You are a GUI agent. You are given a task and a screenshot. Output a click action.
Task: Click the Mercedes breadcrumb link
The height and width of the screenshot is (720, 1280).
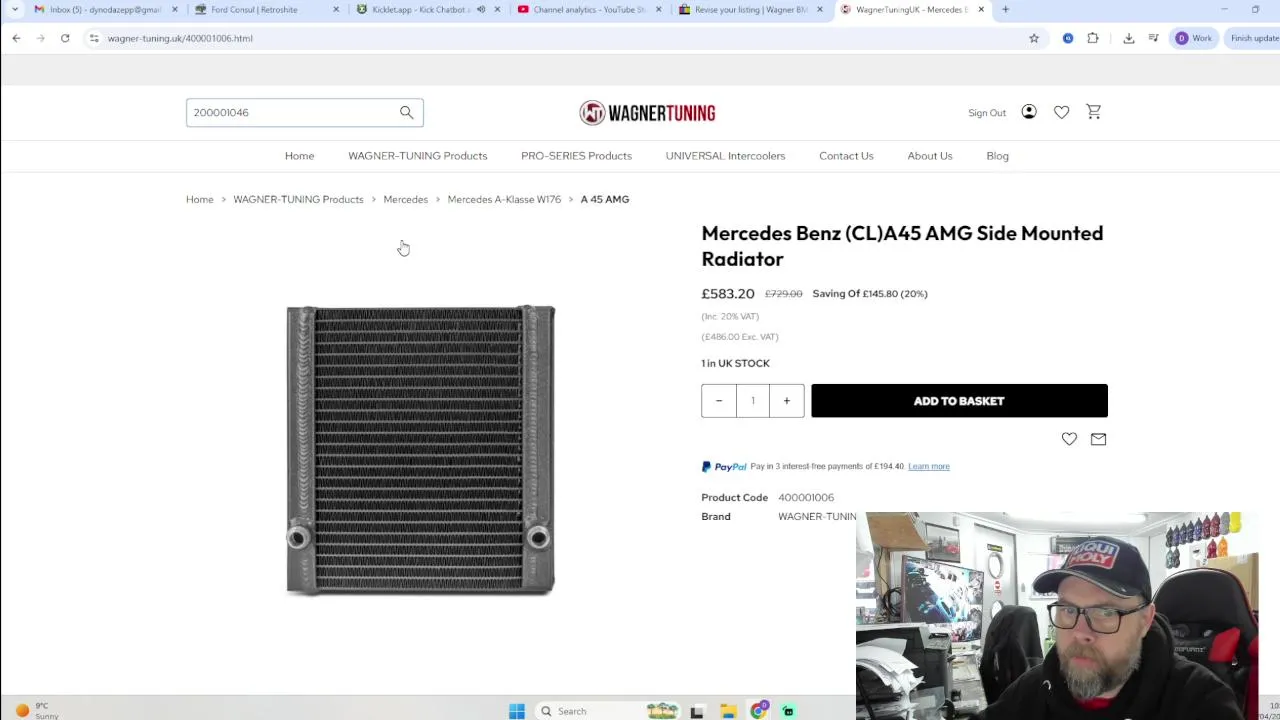pos(405,199)
